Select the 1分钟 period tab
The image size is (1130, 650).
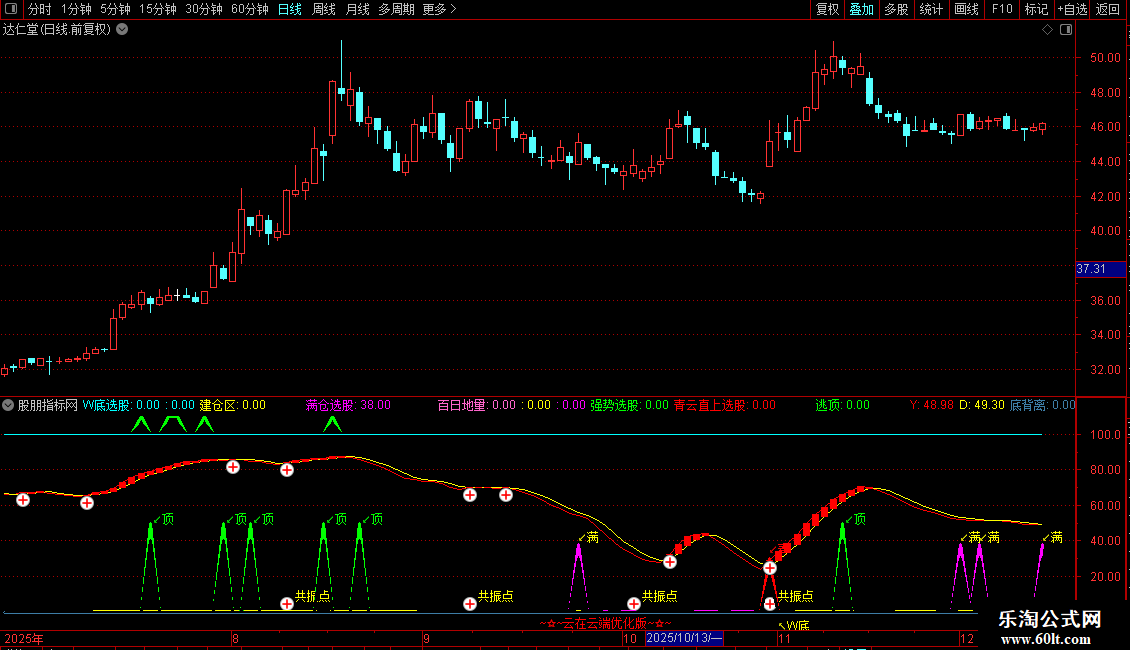[x=76, y=9]
